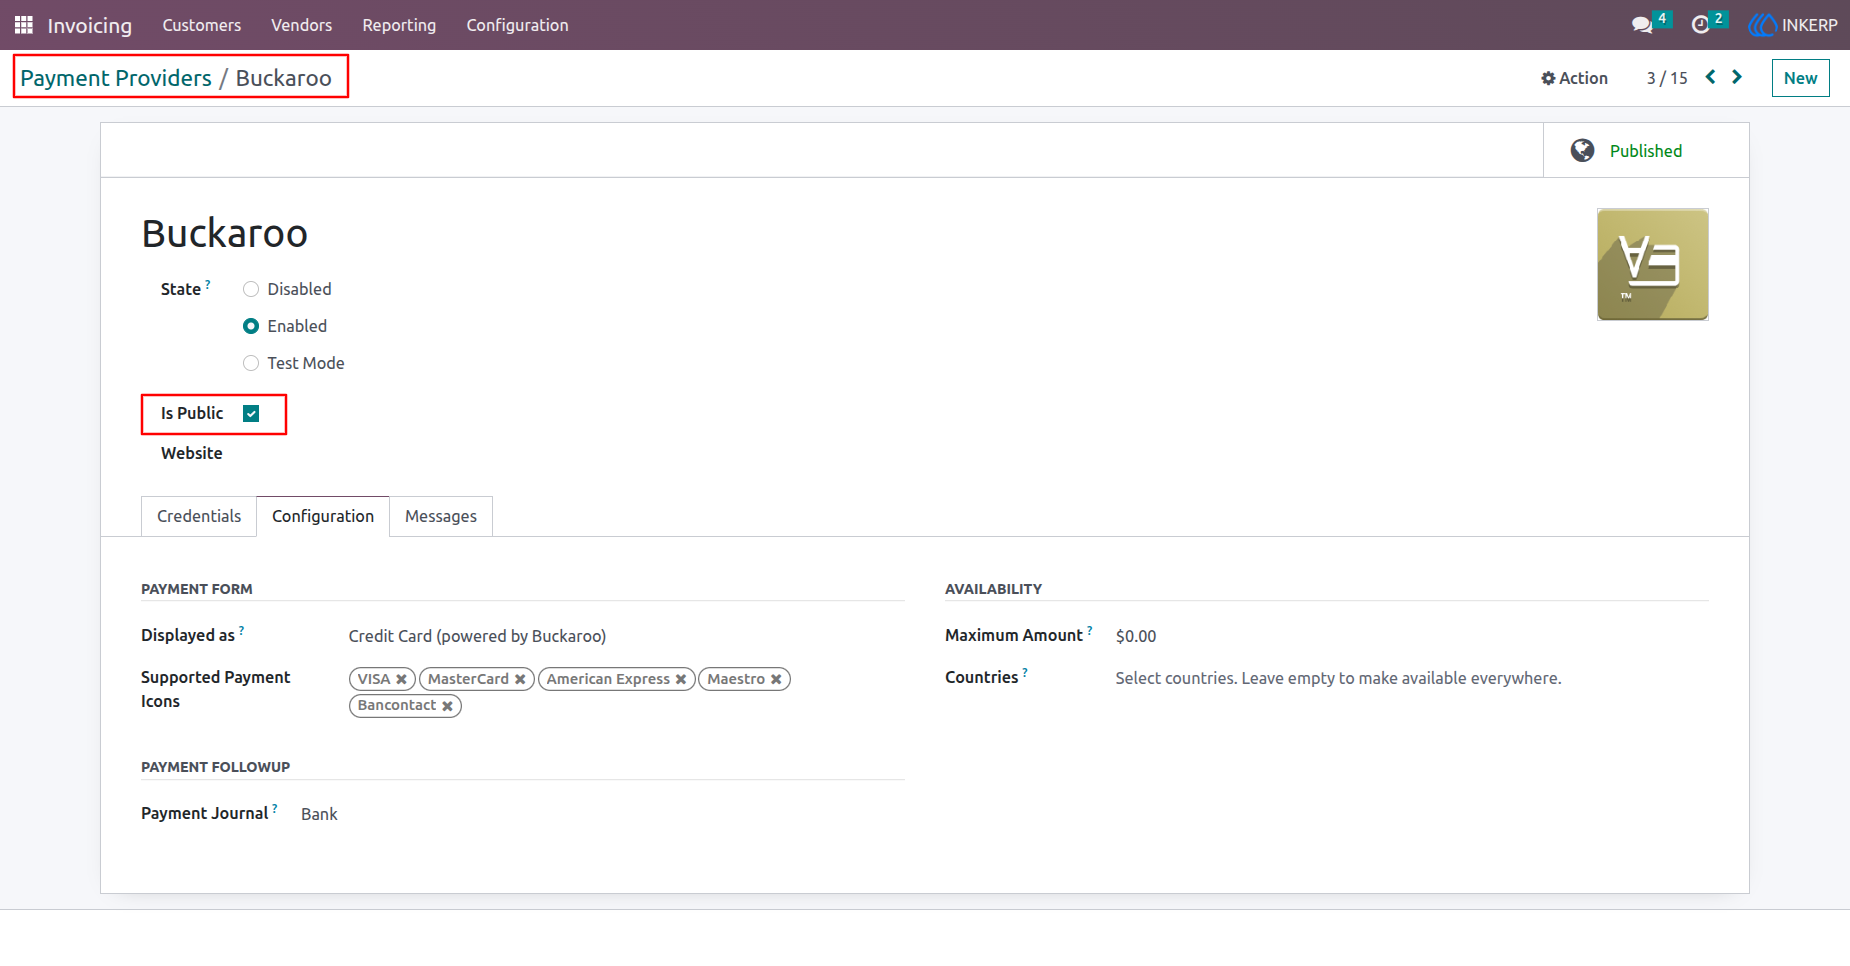
Task: Remove the Maestro tag
Action: pyautogui.click(x=776, y=679)
